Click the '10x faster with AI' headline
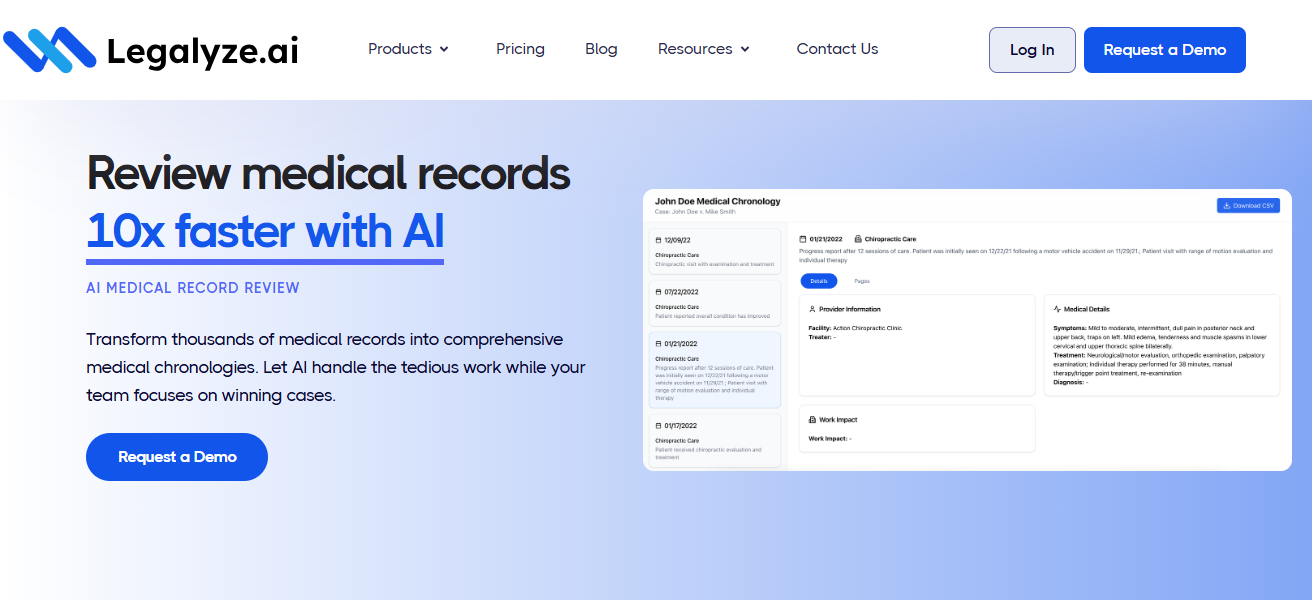Image resolution: width=1312 pixels, height=600 pixels. 265,230
